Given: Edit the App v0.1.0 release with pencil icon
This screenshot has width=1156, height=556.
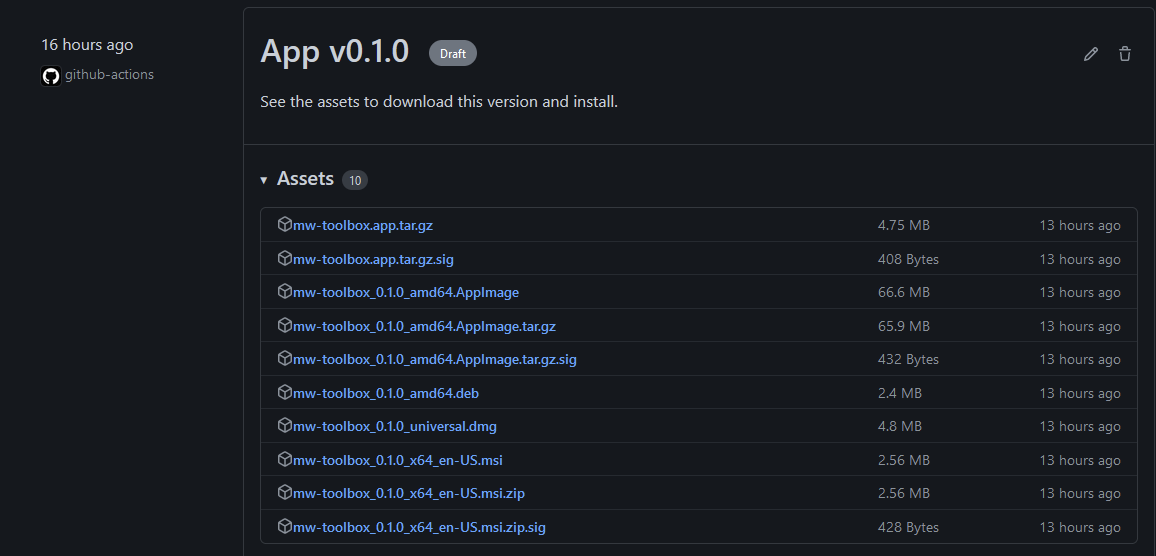Looking at the screenshot, I should (x=1090, y=54).
